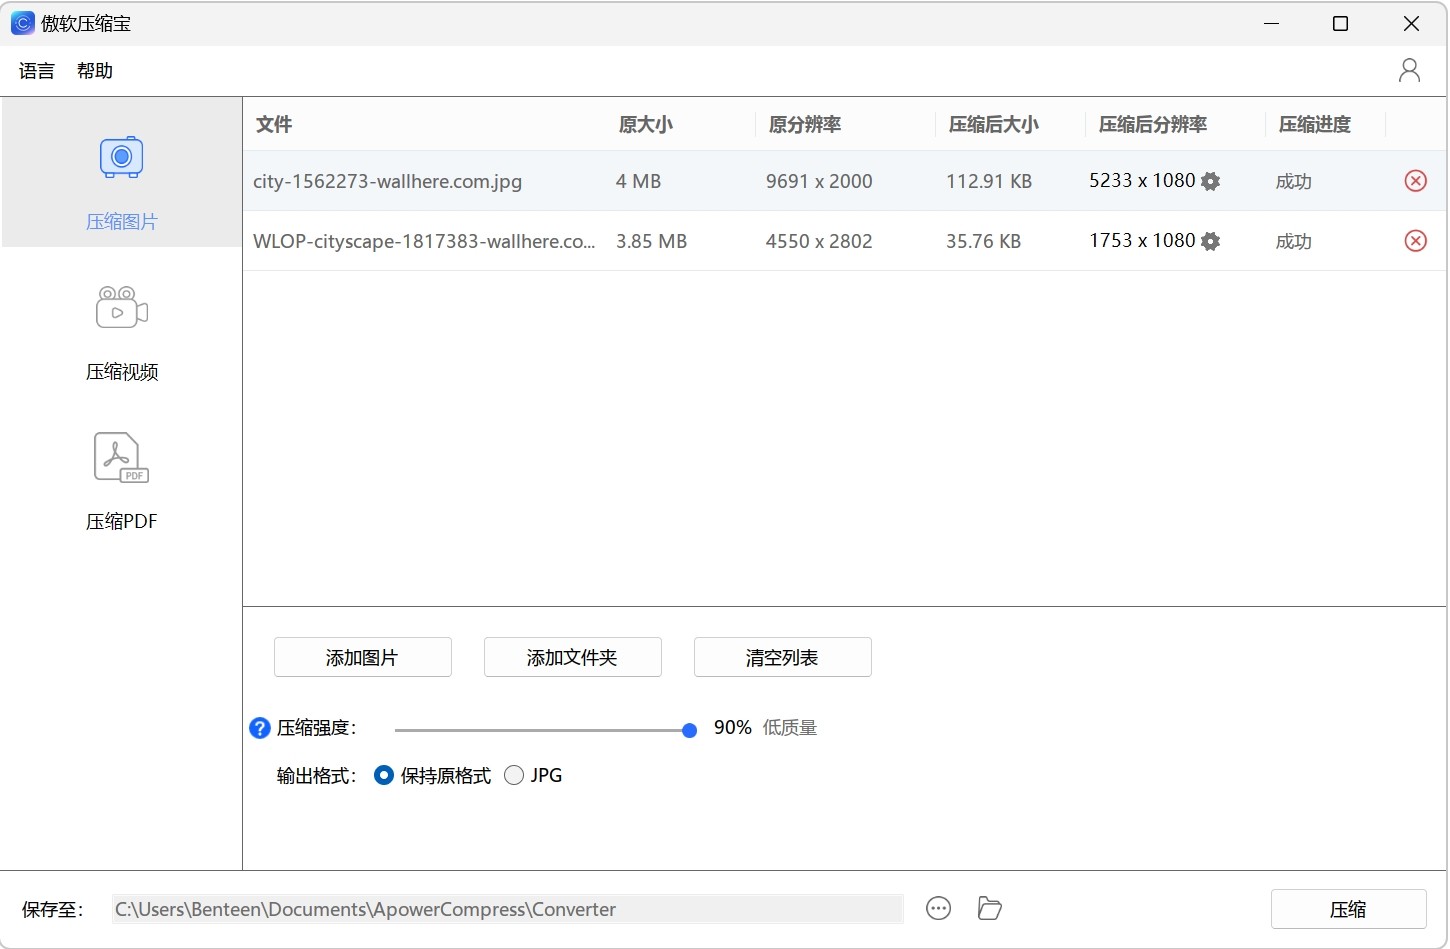
Task: Click 添加图片 button
Action: pyautogui.click(x=363, y=657)
